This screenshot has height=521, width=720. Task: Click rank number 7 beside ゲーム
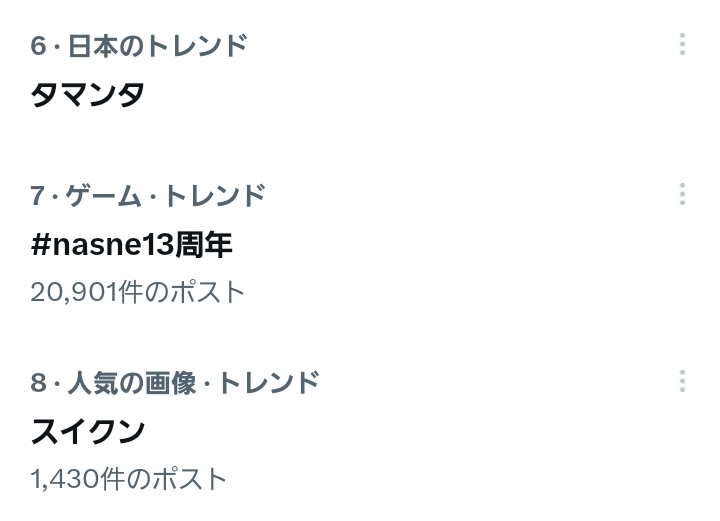tap(38, 195)
